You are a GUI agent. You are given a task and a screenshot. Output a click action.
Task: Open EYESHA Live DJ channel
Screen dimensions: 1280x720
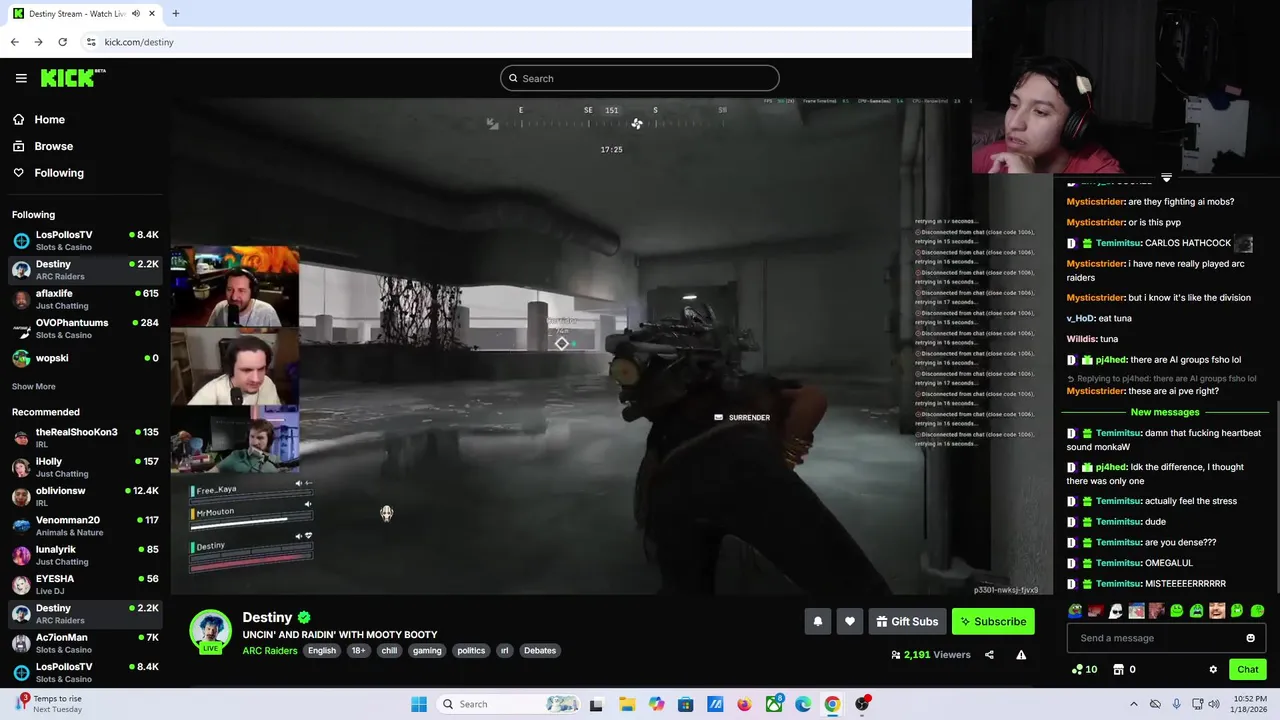click(x=85, y=584)
